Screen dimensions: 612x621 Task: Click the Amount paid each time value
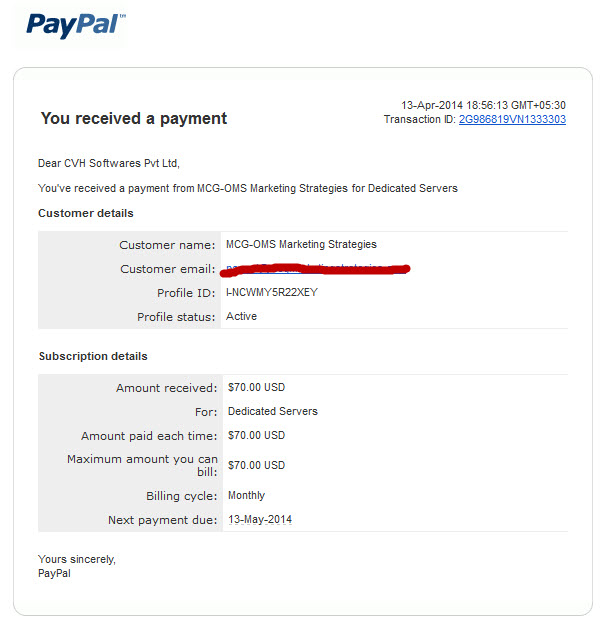coord(256,435)
